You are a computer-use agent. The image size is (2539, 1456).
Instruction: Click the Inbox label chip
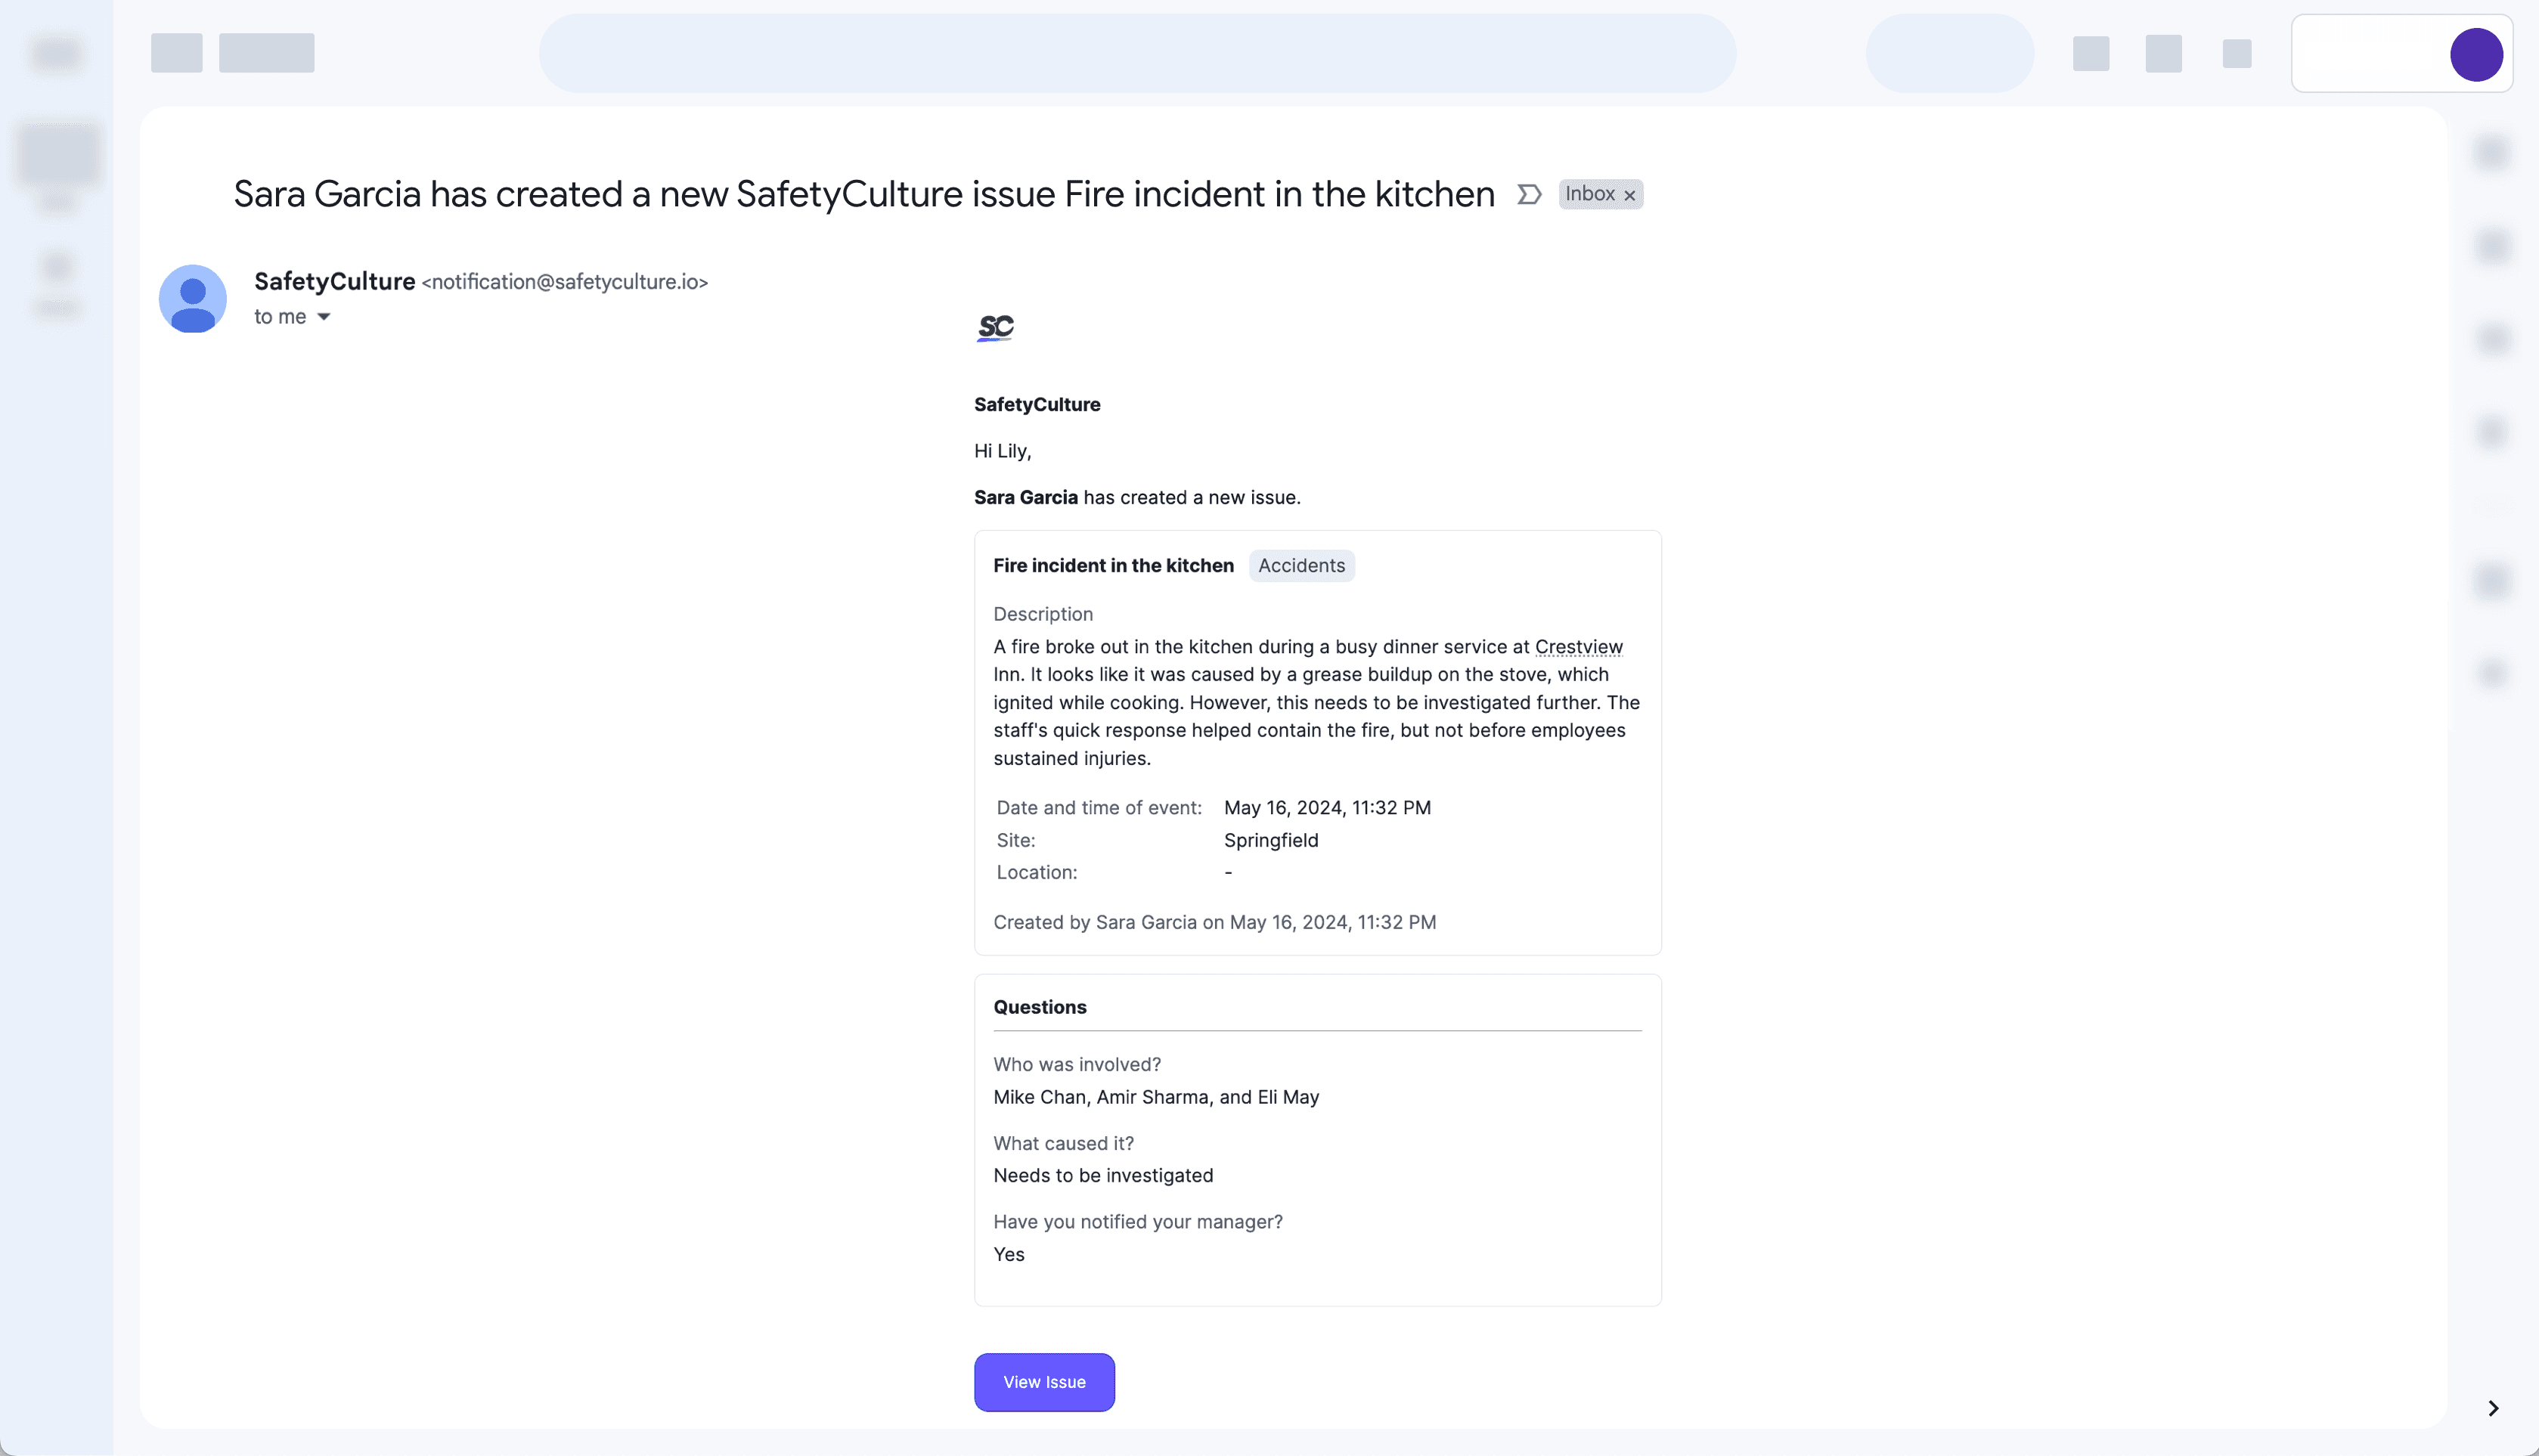pos(1590,194)
